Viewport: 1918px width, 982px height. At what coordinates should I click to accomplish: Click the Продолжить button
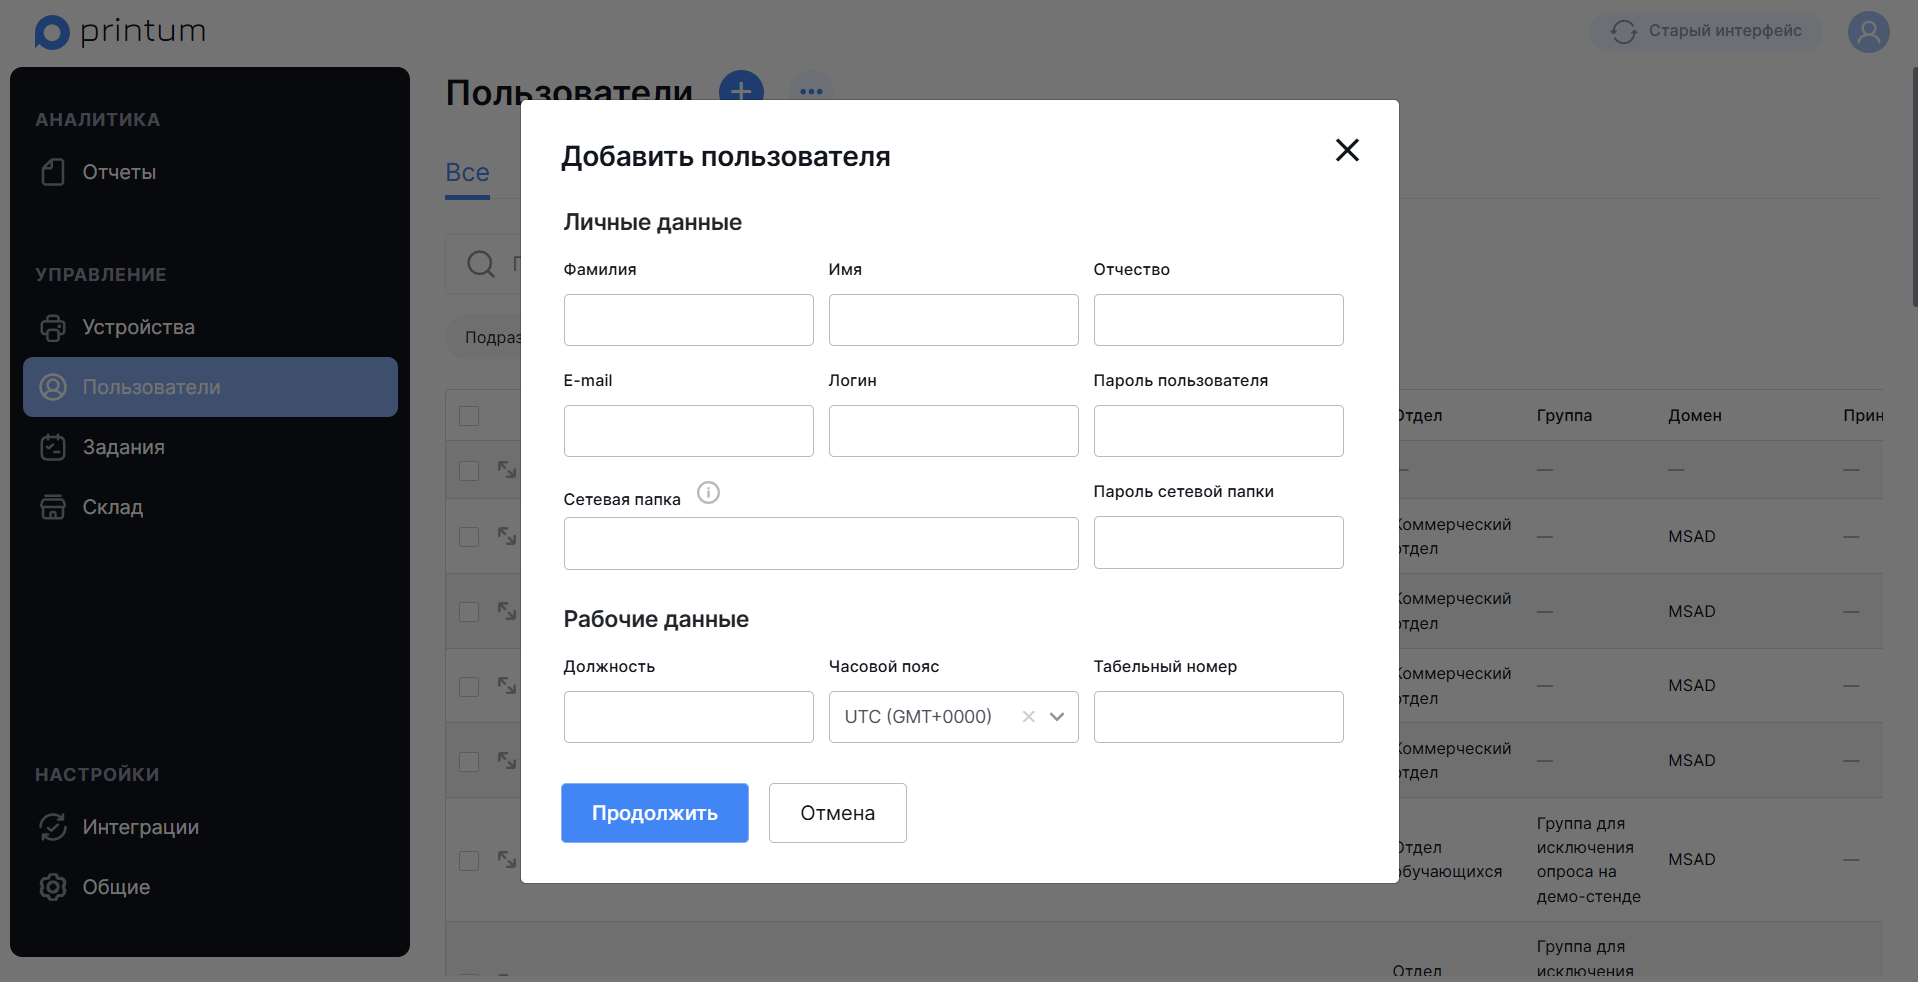pos(655,813)
